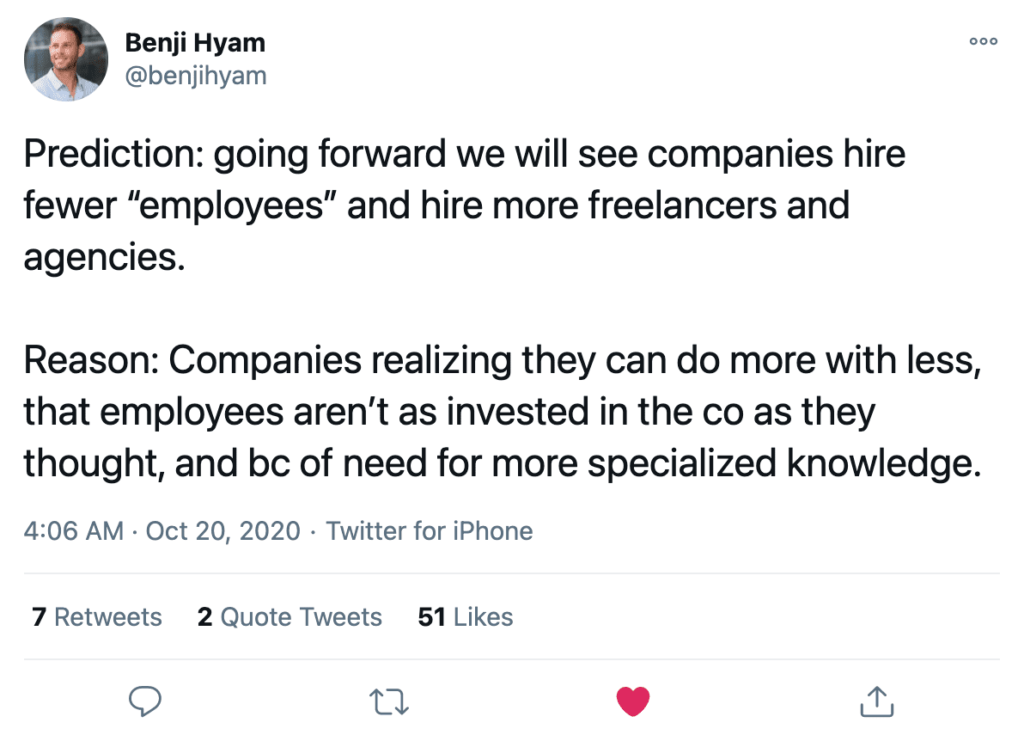The width and height of the screenshot is (1024, 741).
Task: Unlike the tweet via red heart
Action: [x=633, y=702]
